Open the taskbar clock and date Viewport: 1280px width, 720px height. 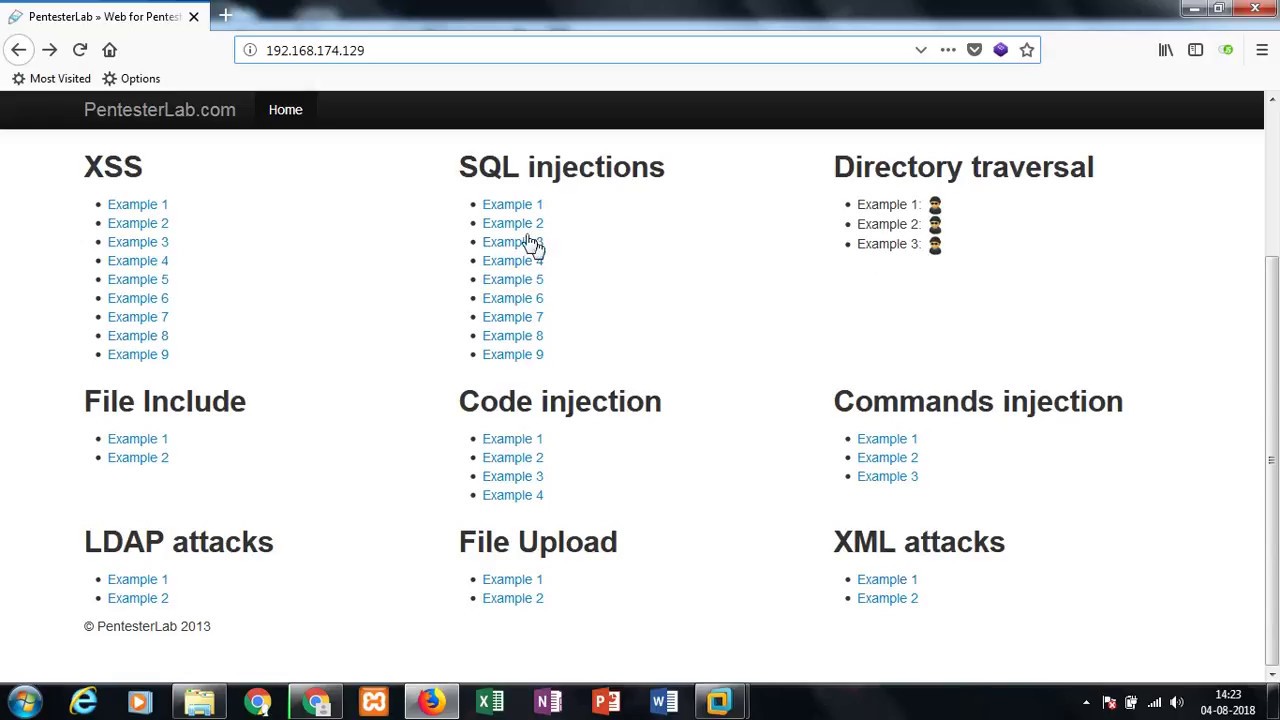1228,702
